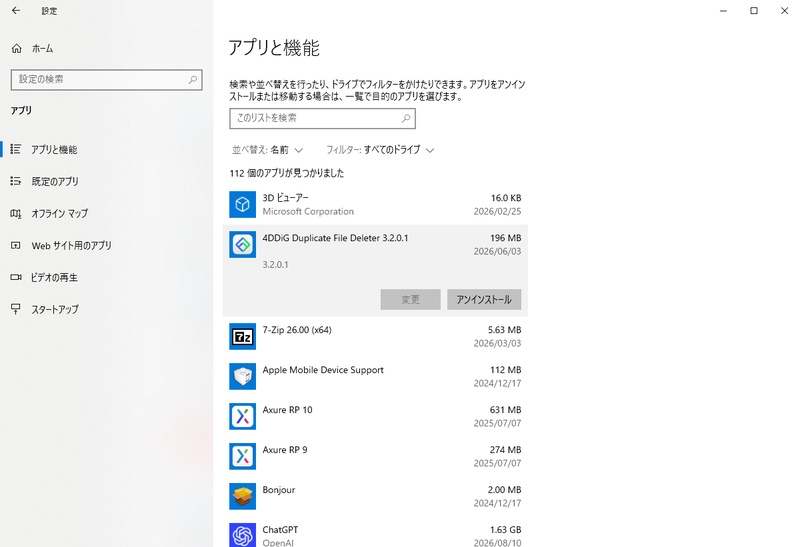Select the Bonjour entry
This screenshot has width=800, height=547.
pos(375,496)
